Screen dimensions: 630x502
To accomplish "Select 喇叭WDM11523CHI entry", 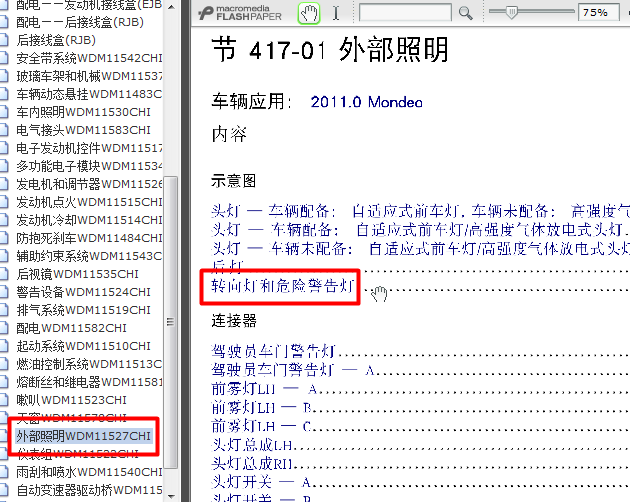I will tap(71, 400).
